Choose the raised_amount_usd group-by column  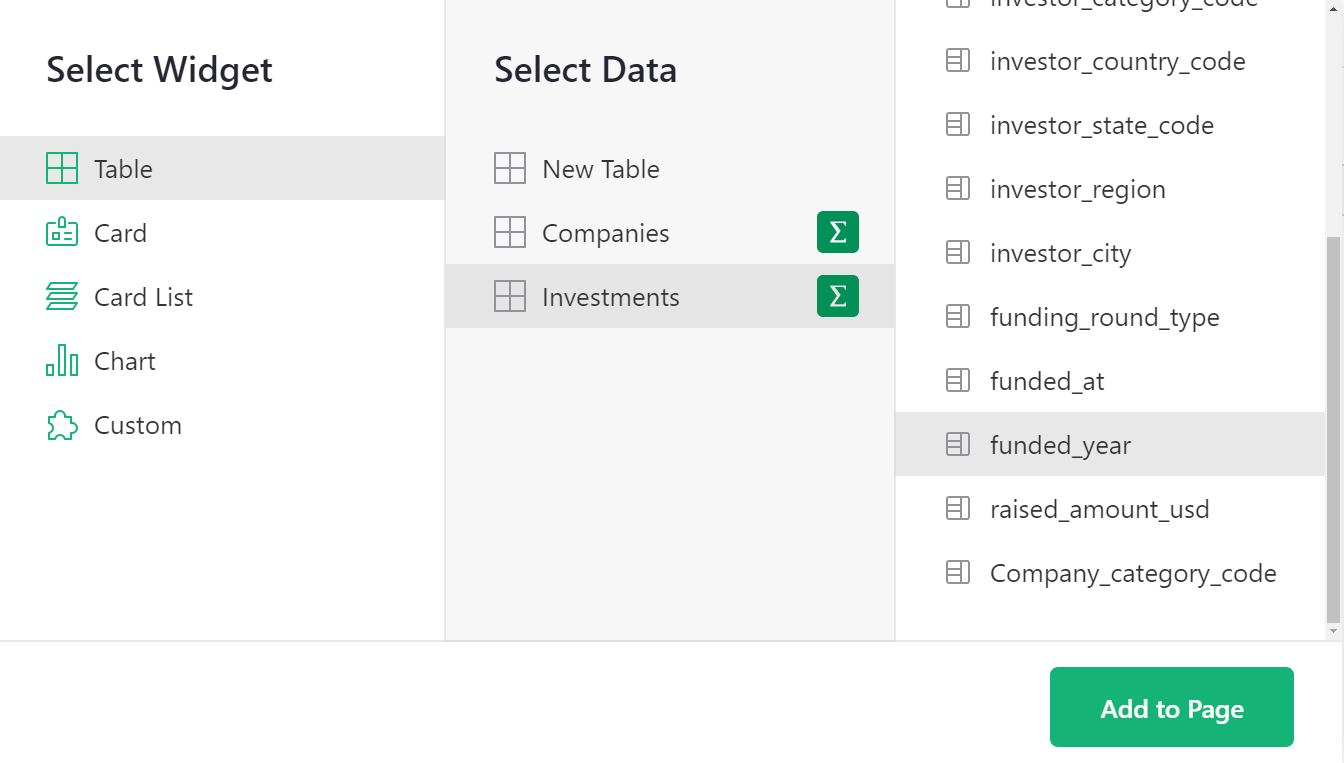1099,509
